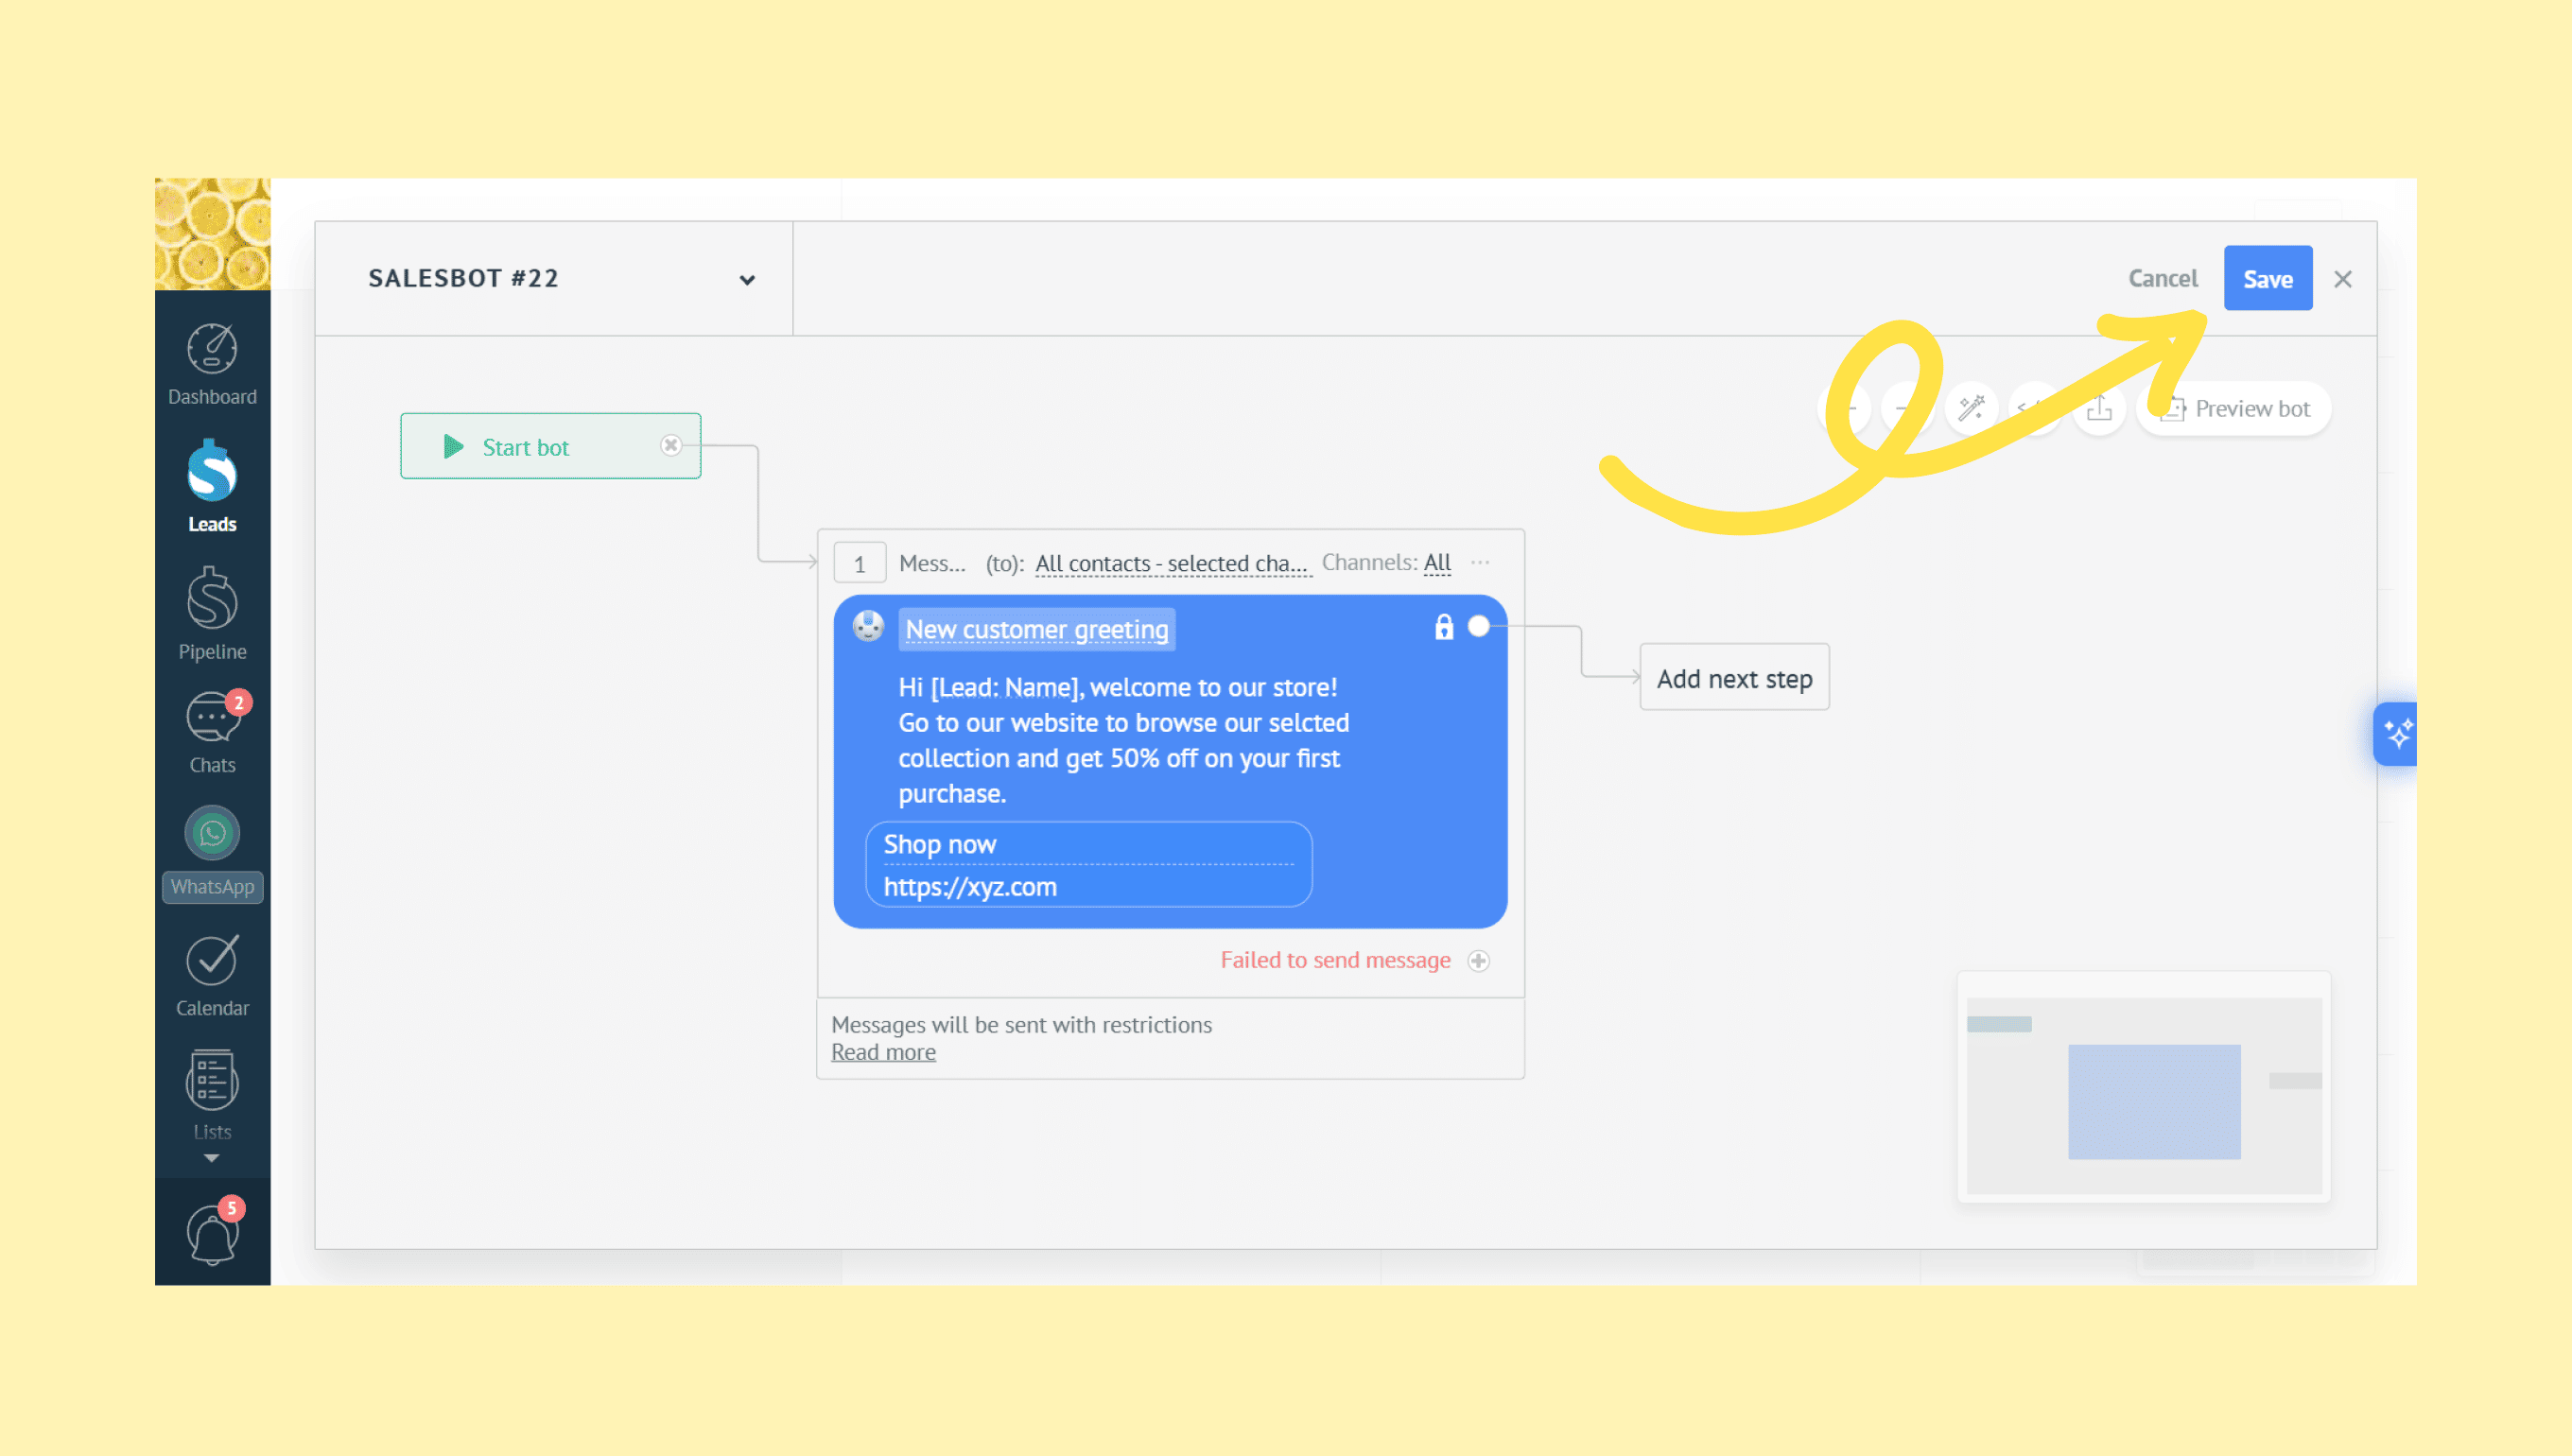Toggle the lock icon on message
This screenshot has width=2572, height=1456.
[x=1443, y=627]
